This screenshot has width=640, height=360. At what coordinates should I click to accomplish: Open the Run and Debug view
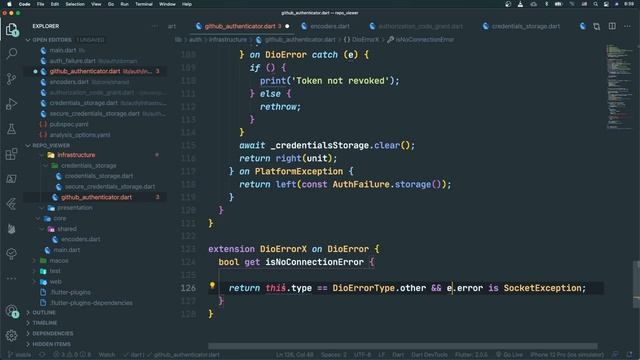pos(11,104)
